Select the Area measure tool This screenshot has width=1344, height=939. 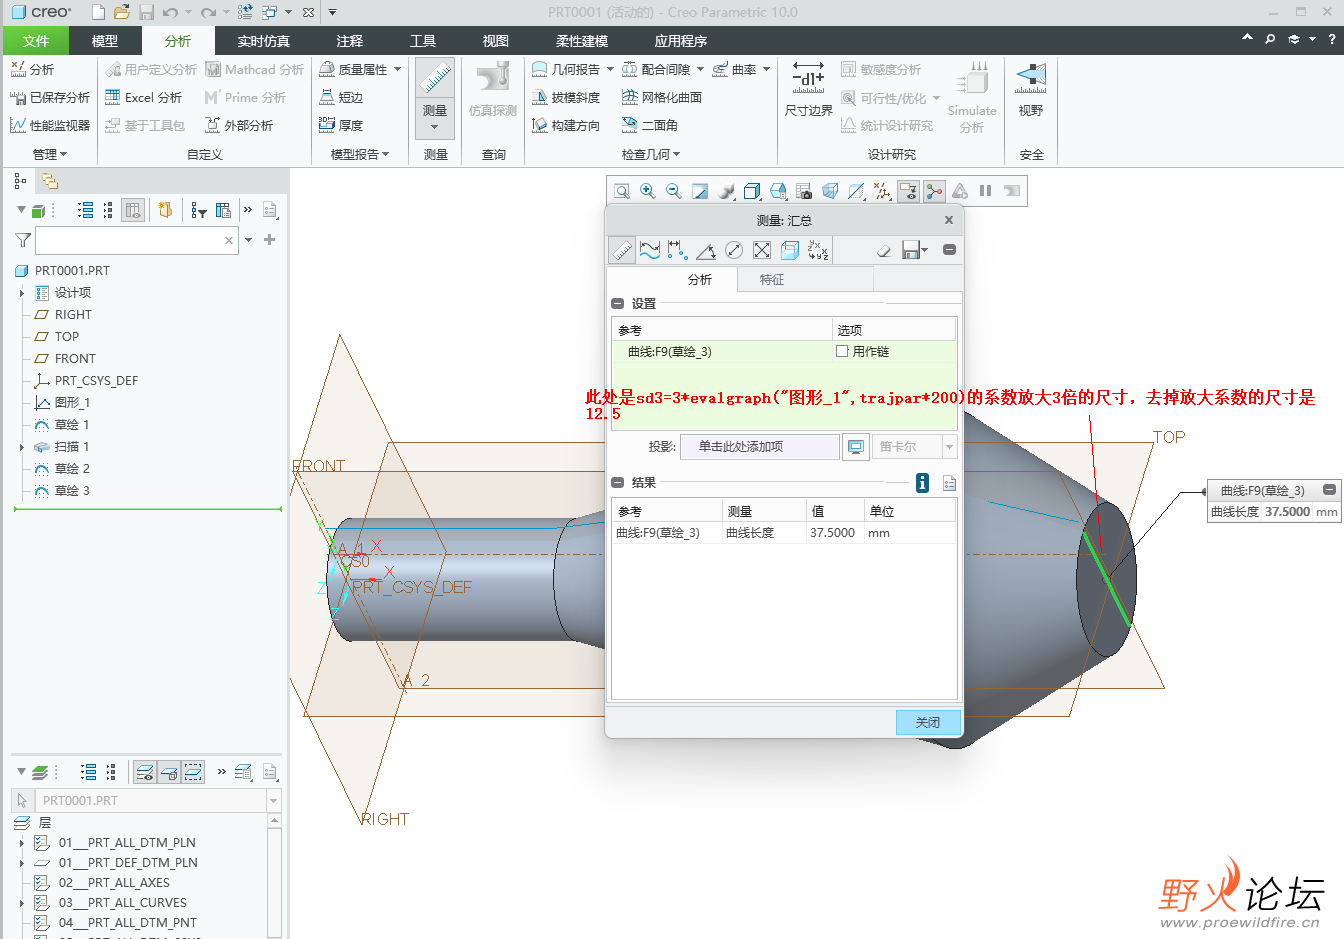[x=762, y=250]
